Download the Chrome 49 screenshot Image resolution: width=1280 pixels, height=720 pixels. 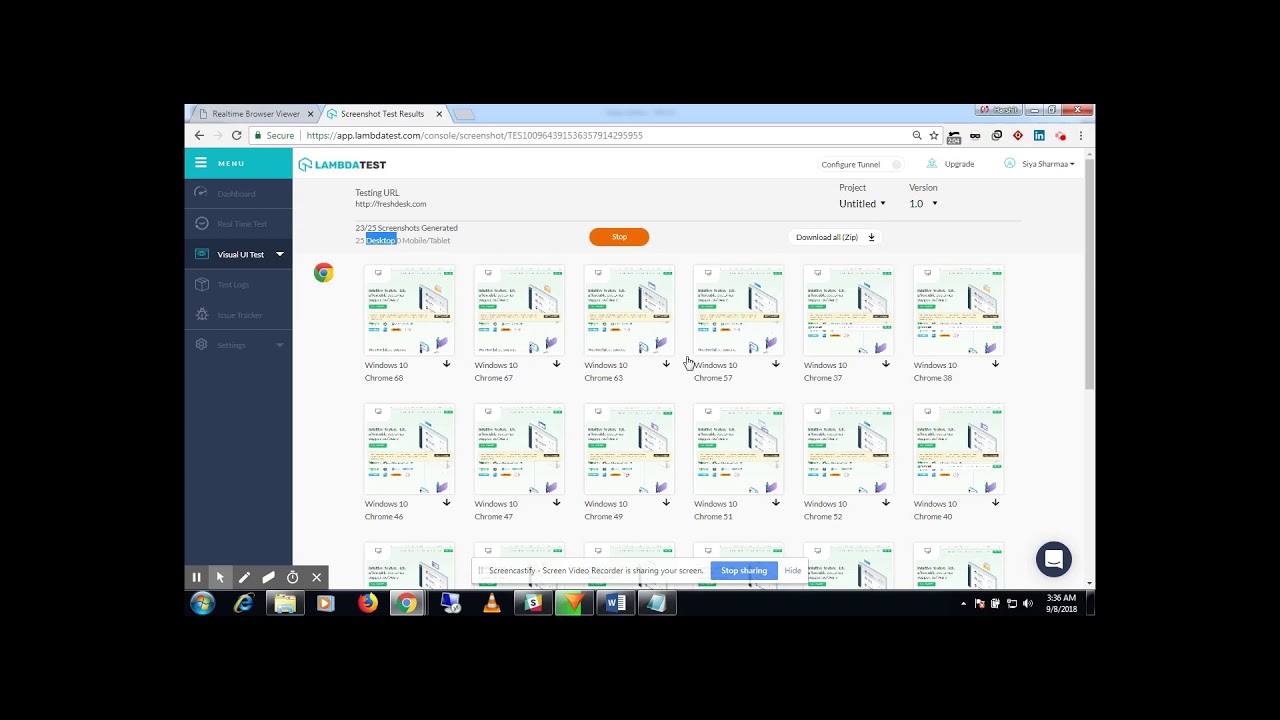pyautogui.click(x=666, y=503)
